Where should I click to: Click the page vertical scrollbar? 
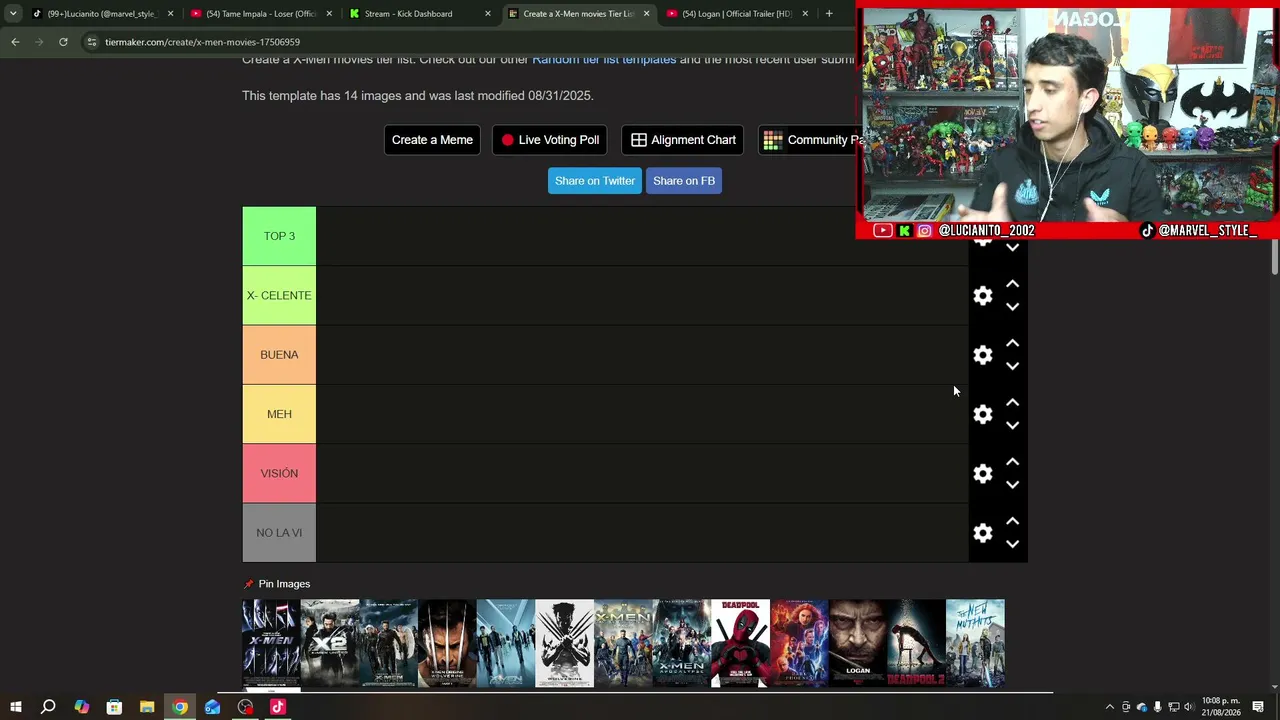pos(1274,256)
